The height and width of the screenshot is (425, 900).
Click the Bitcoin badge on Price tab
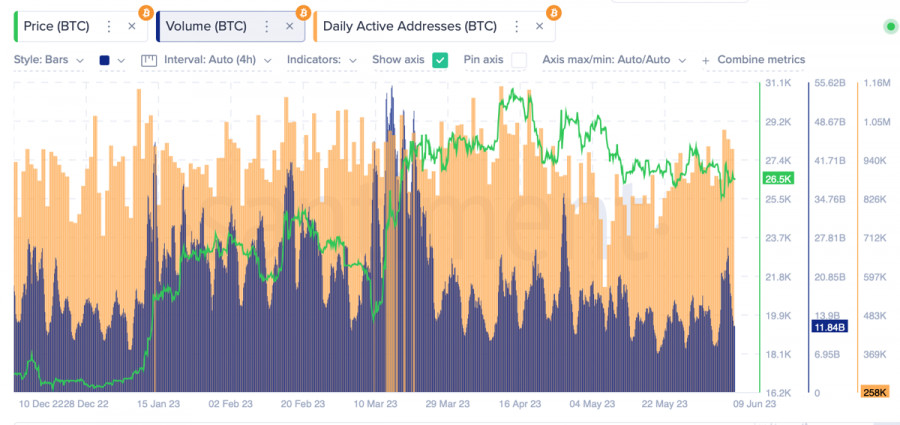point(146,12)
